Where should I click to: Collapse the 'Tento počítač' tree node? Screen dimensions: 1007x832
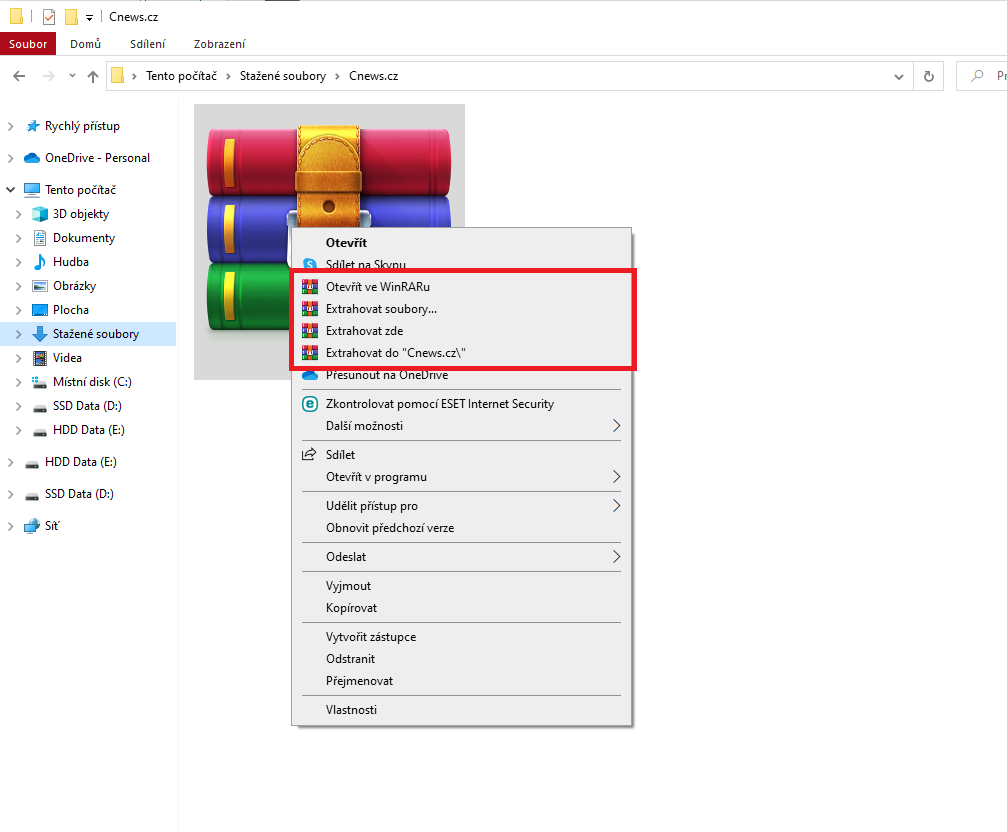tap(10, 189)
